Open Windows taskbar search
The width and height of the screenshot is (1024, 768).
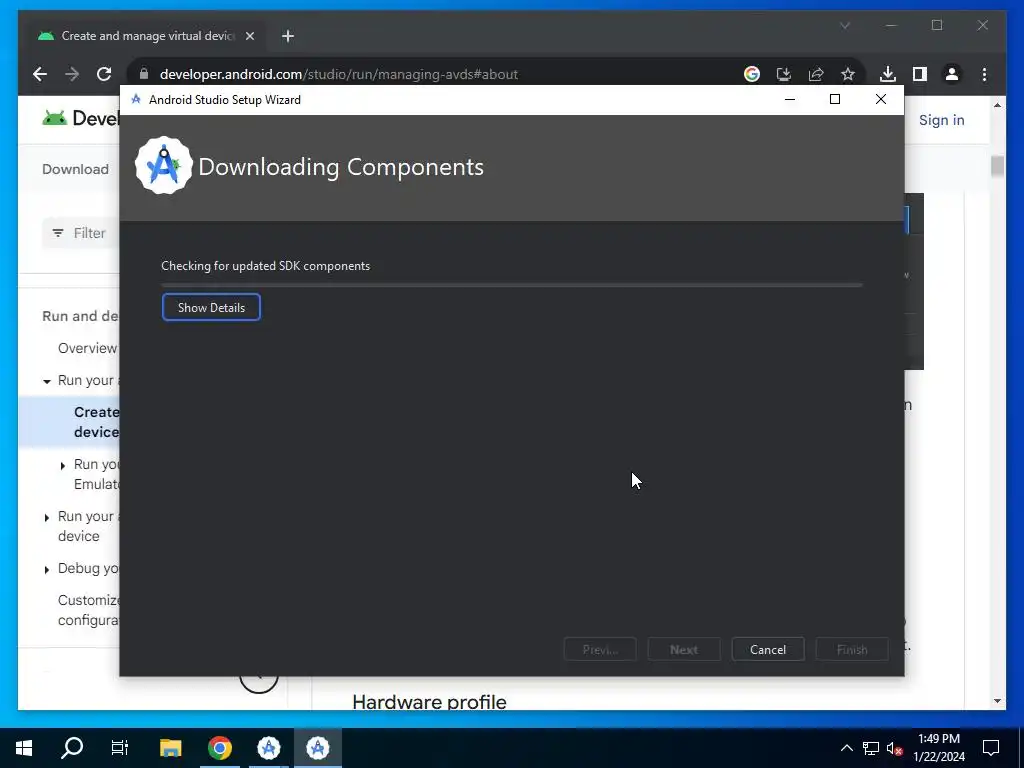(72, 748)
